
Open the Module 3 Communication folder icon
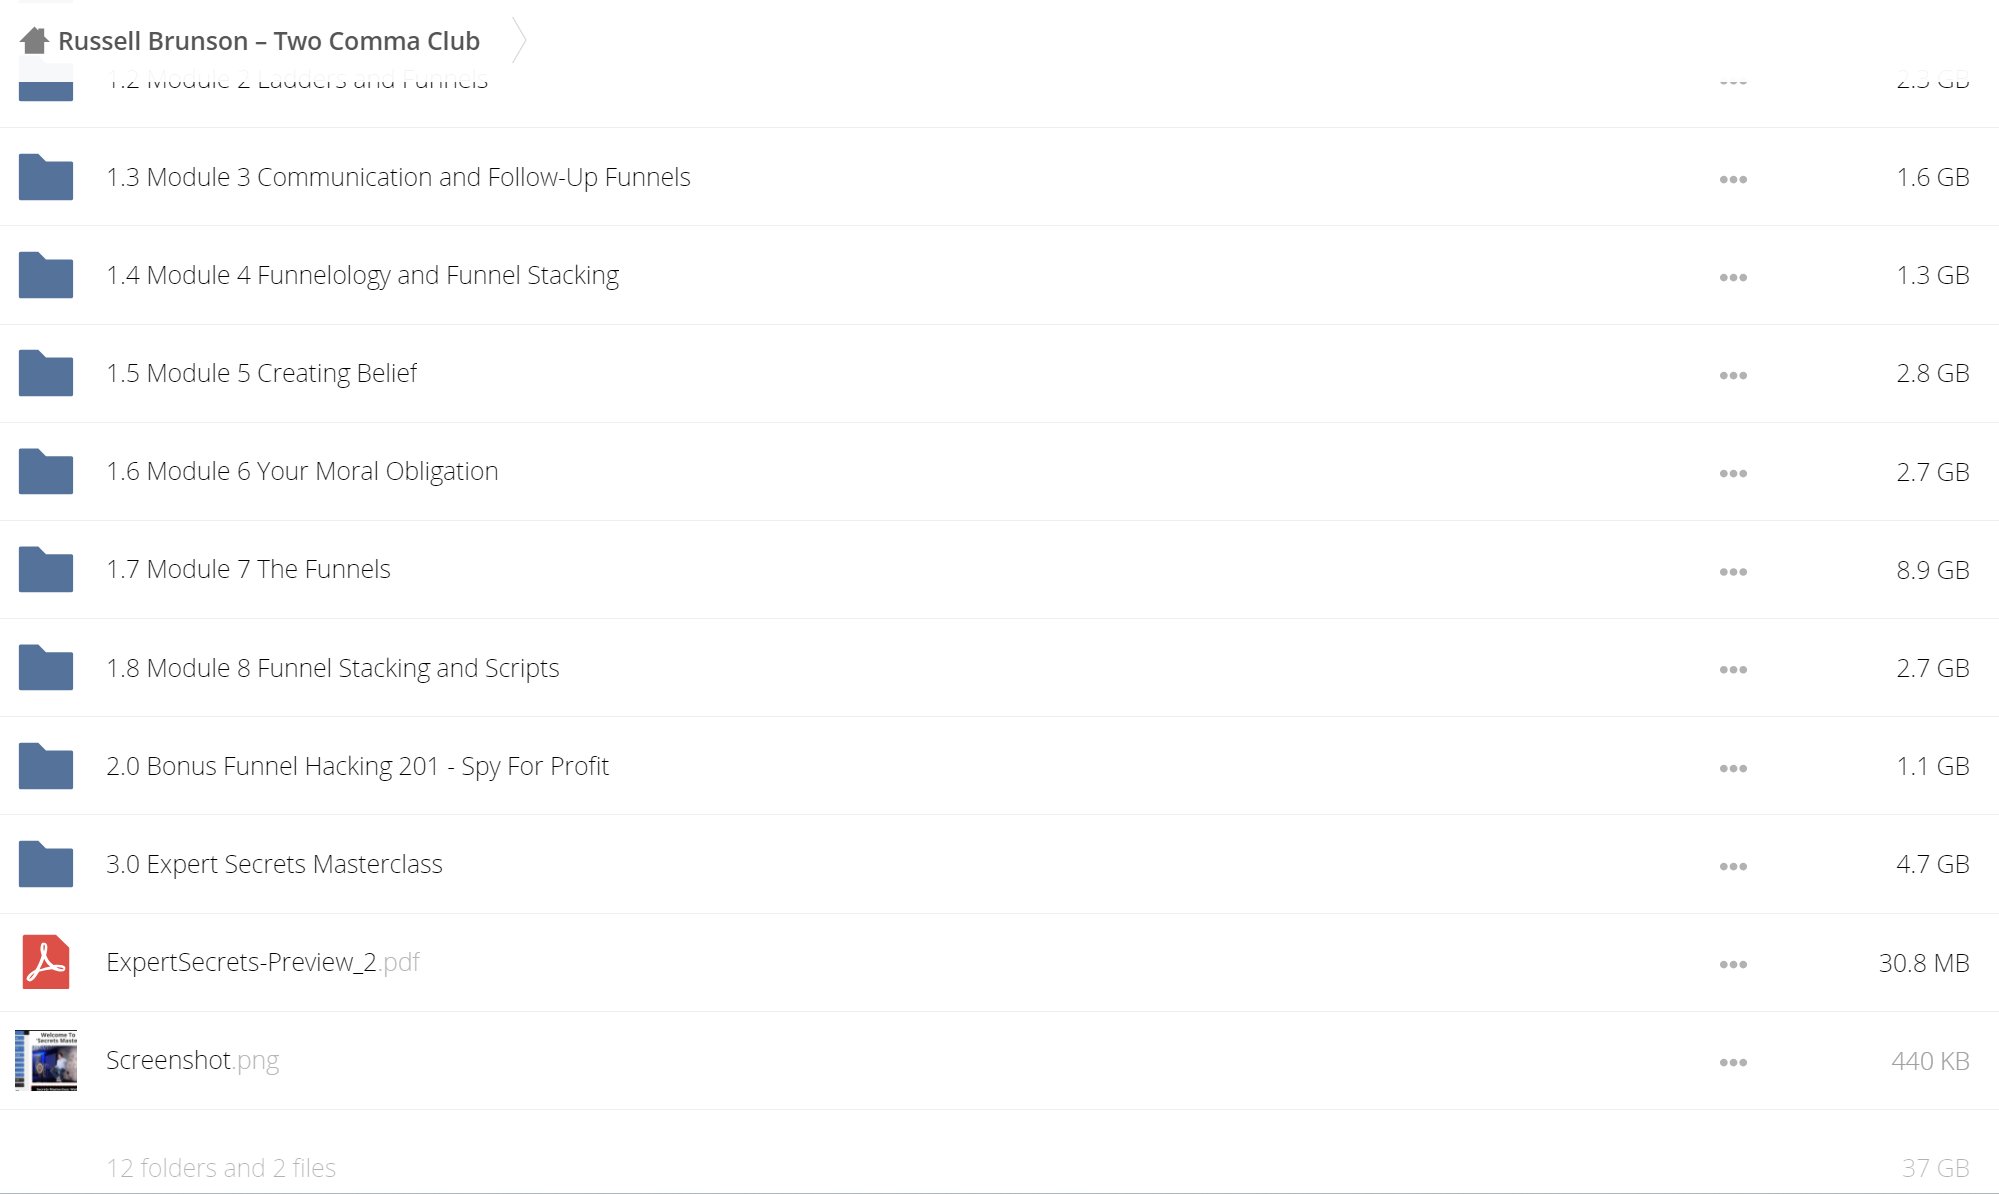click(46, 177)
